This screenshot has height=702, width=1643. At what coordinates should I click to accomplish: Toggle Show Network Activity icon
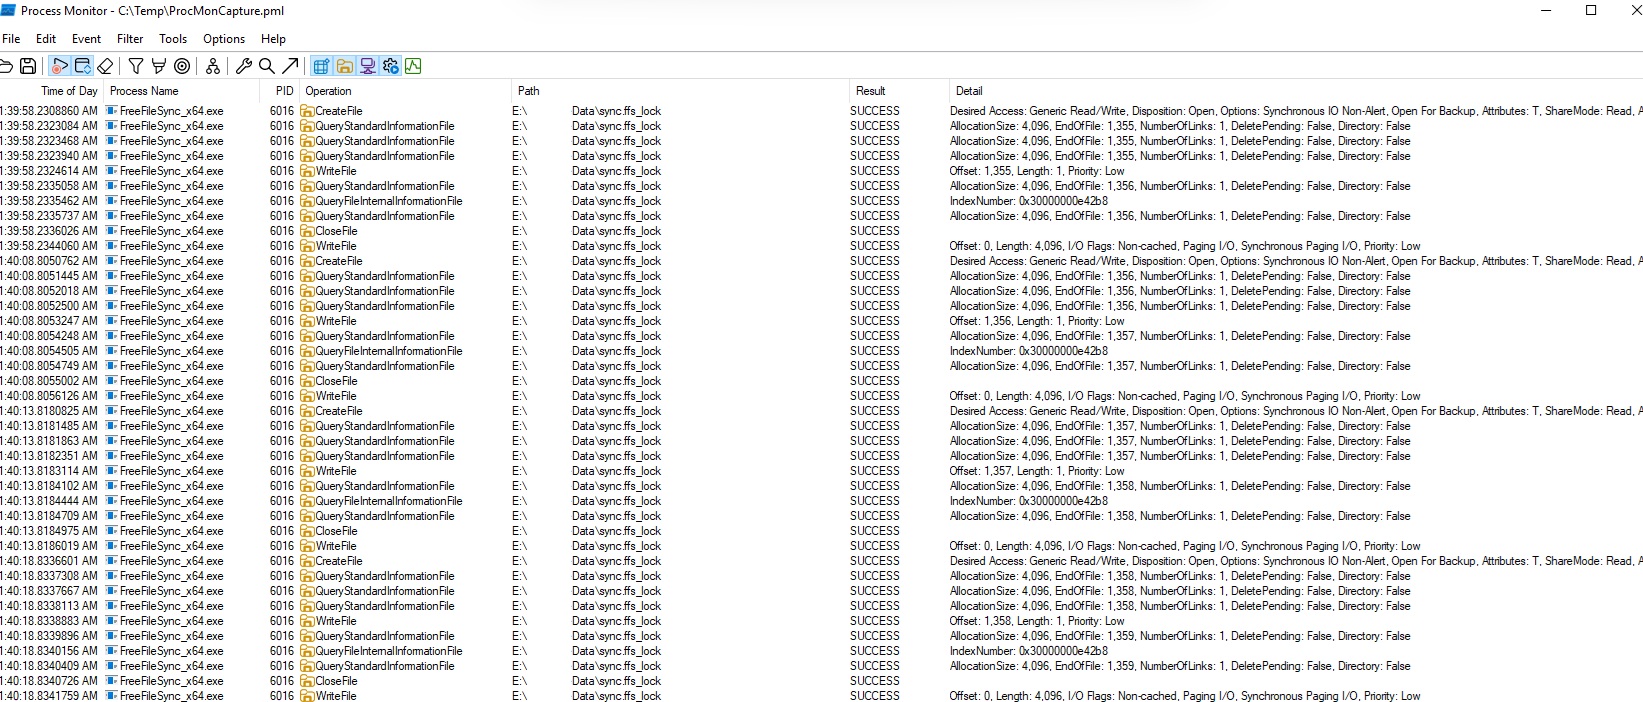coord(367,66)
